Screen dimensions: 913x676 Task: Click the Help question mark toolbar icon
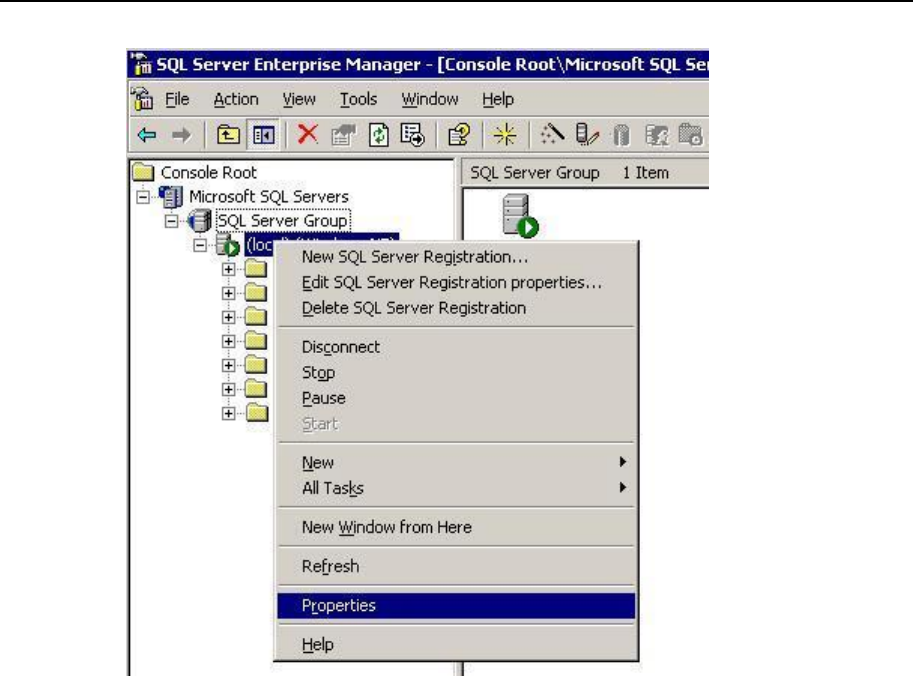(459, 135)
